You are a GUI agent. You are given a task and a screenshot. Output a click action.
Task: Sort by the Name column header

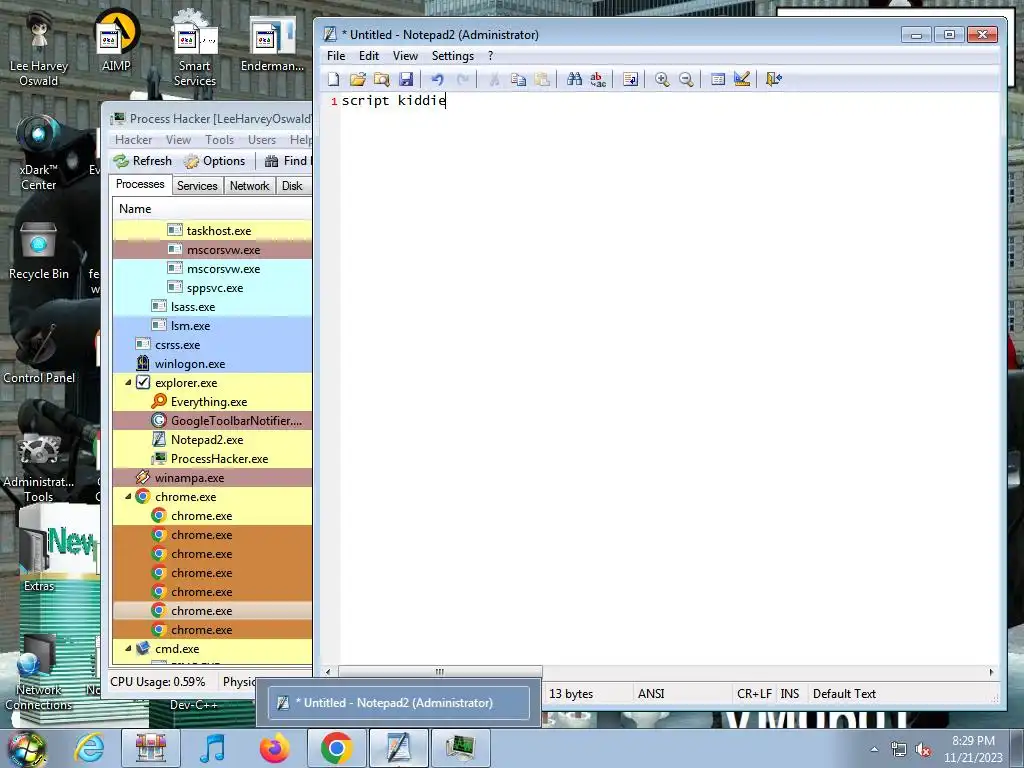coord(212,209)
